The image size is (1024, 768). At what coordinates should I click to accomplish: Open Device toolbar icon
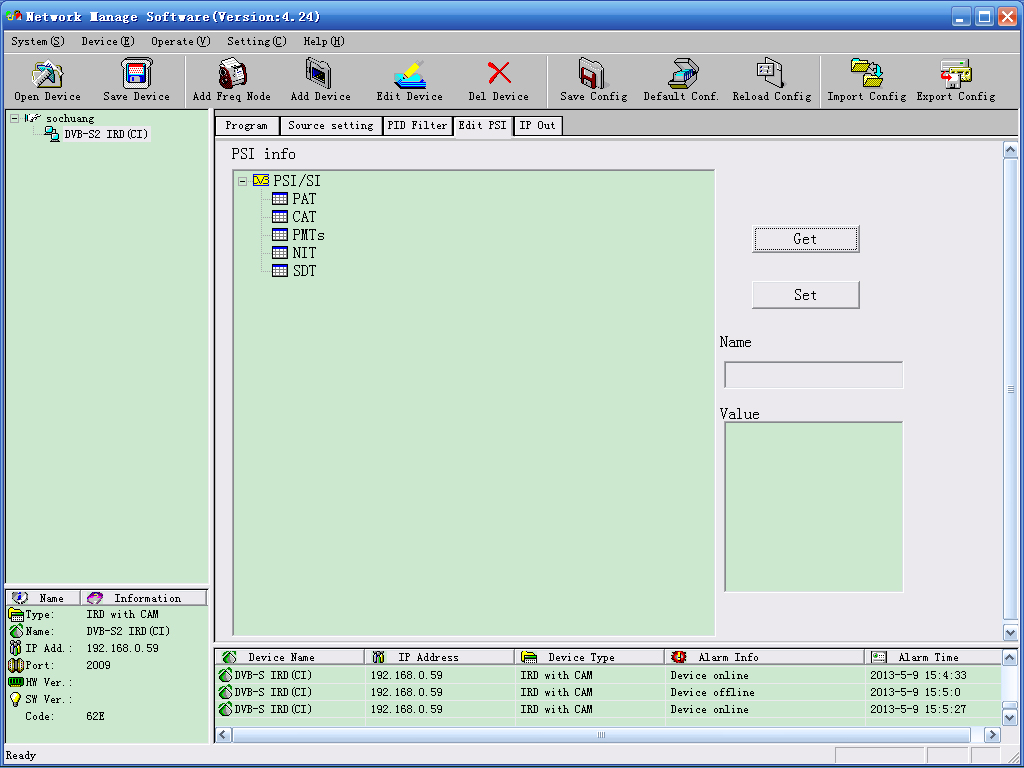pyautogui.click(x=47, y=74)
